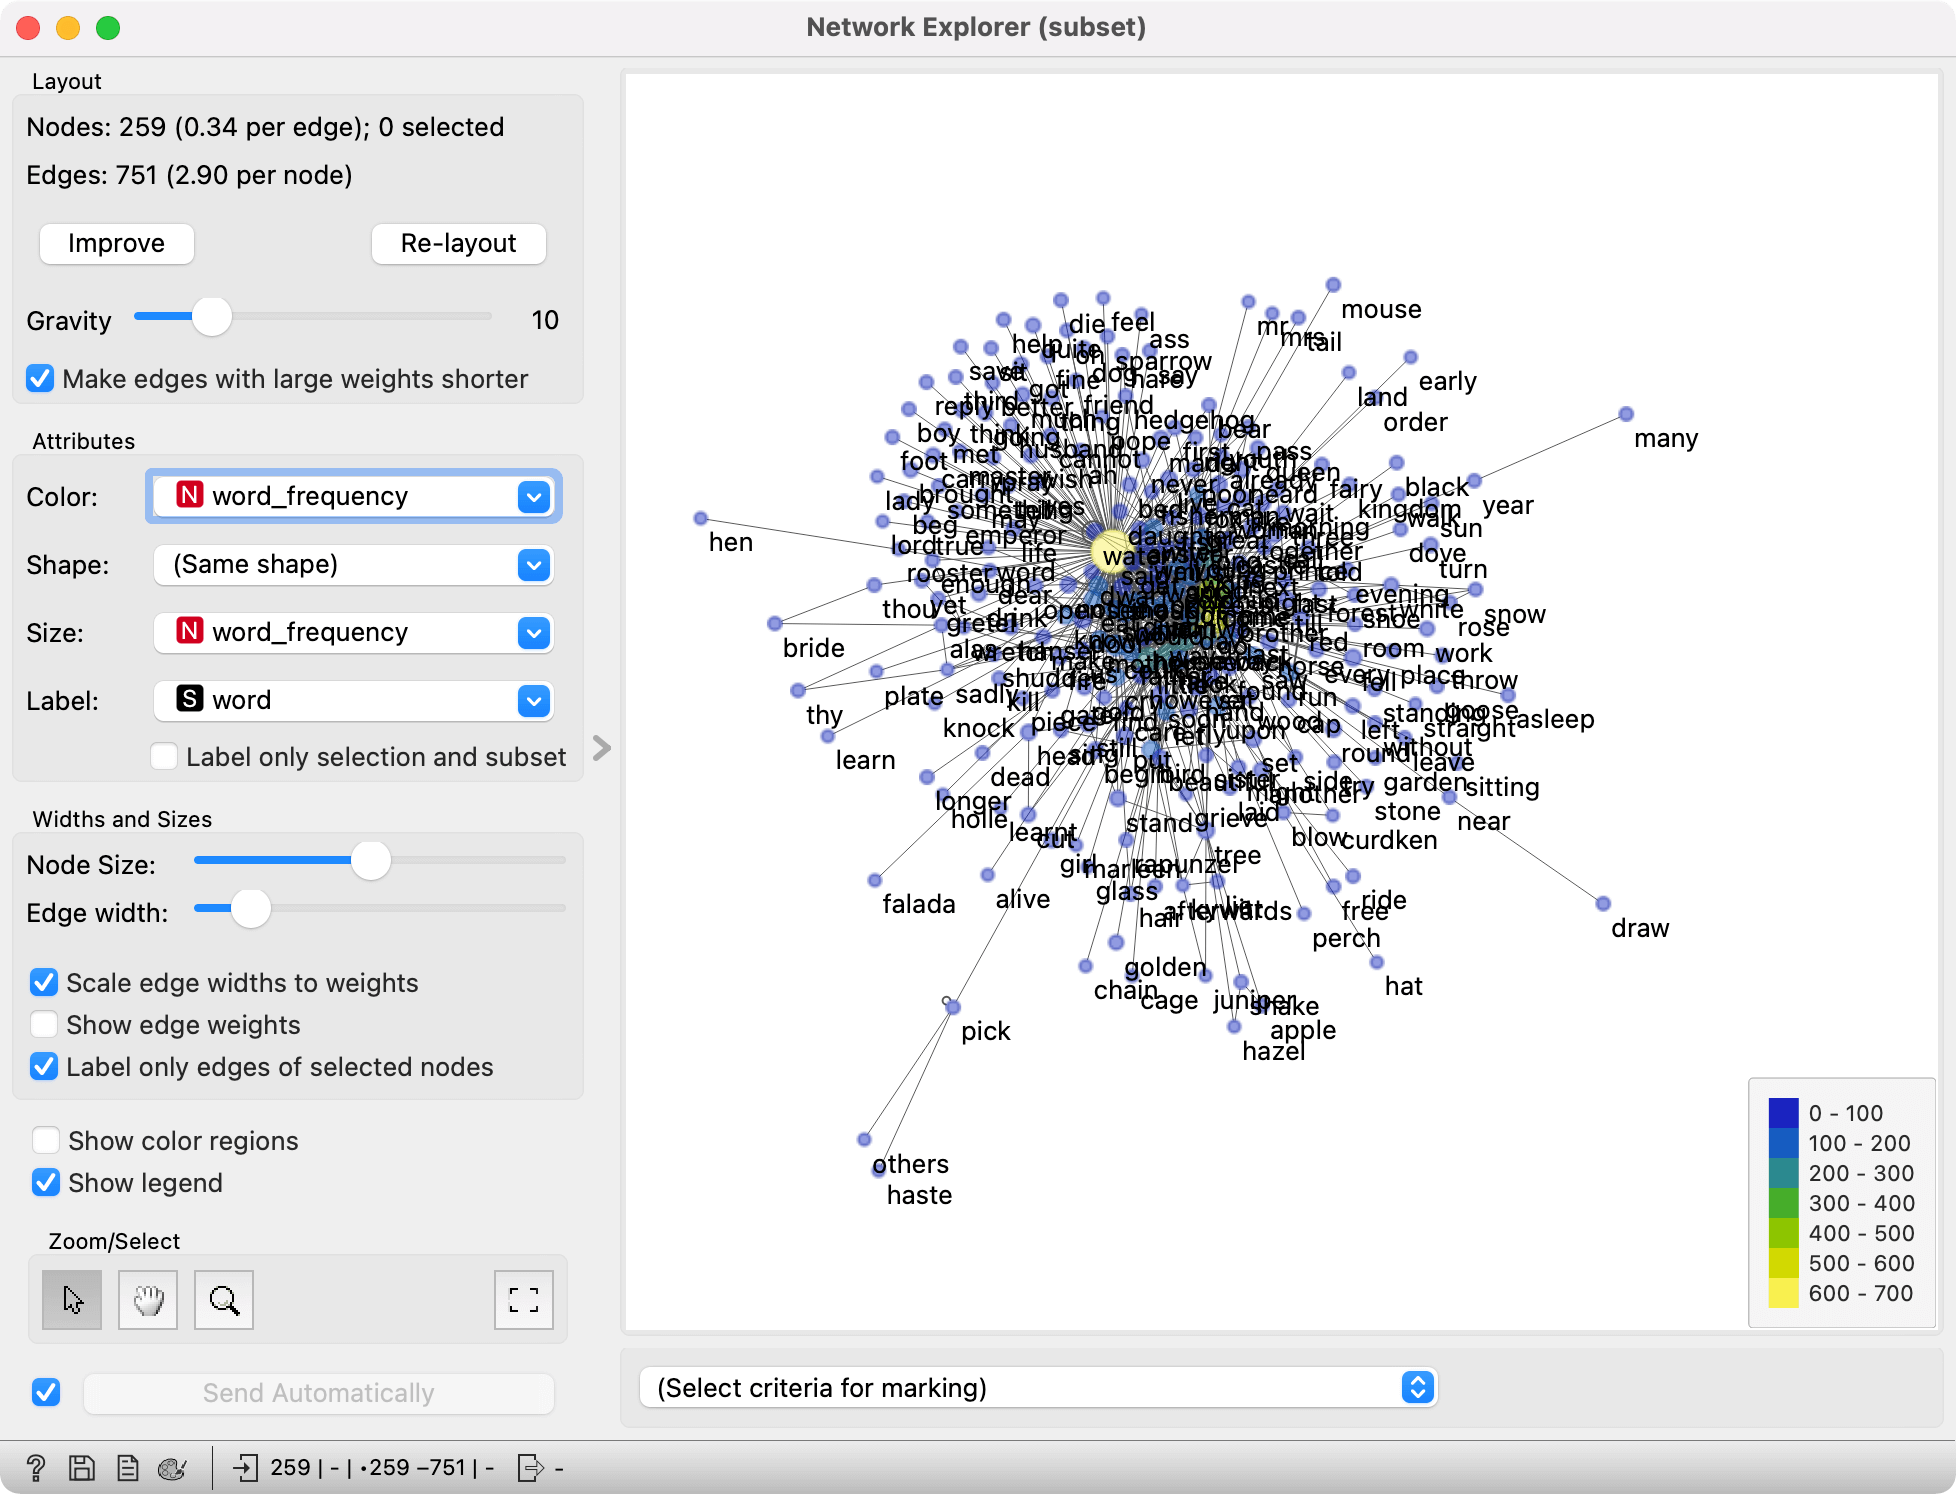Open the Size attribute dropdown
Viewport: 1956px width, 1494px height.
pyautogui.click(x=354, y=632)
